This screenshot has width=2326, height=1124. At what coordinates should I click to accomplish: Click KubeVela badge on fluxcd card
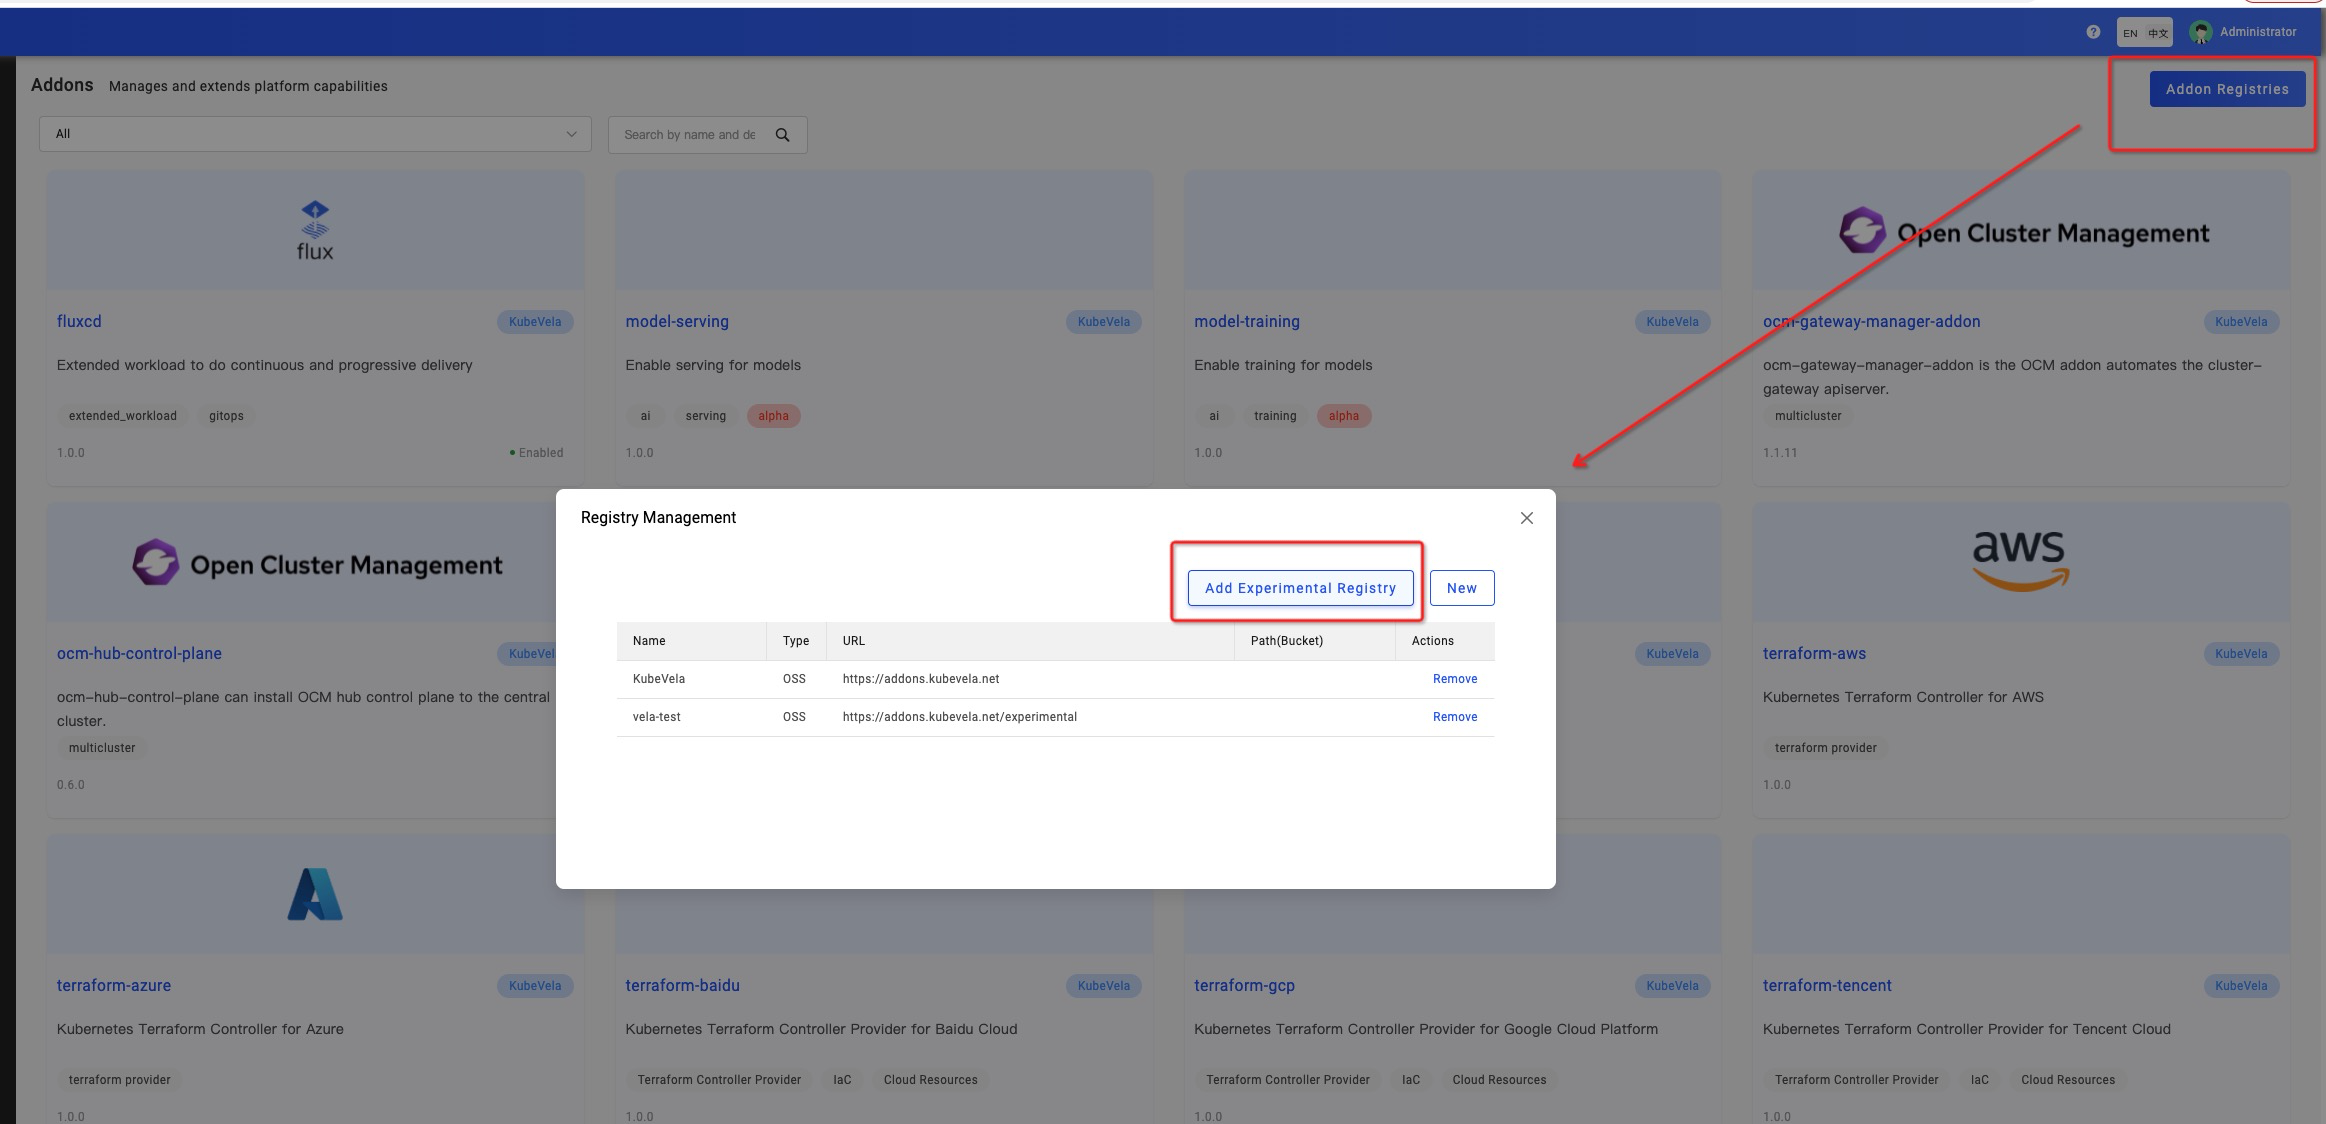(535, 322)
